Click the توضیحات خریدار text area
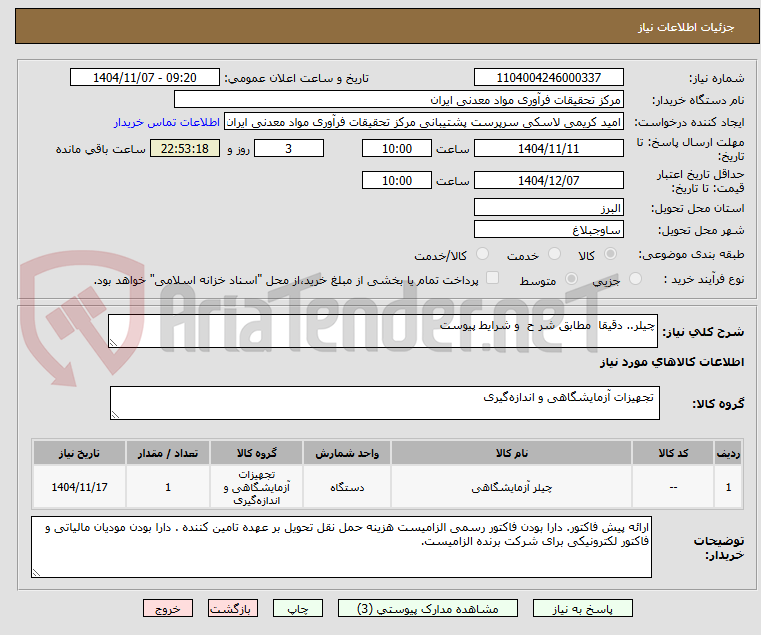The width and height of the screenshot is (761, 635). coord(341,547)
